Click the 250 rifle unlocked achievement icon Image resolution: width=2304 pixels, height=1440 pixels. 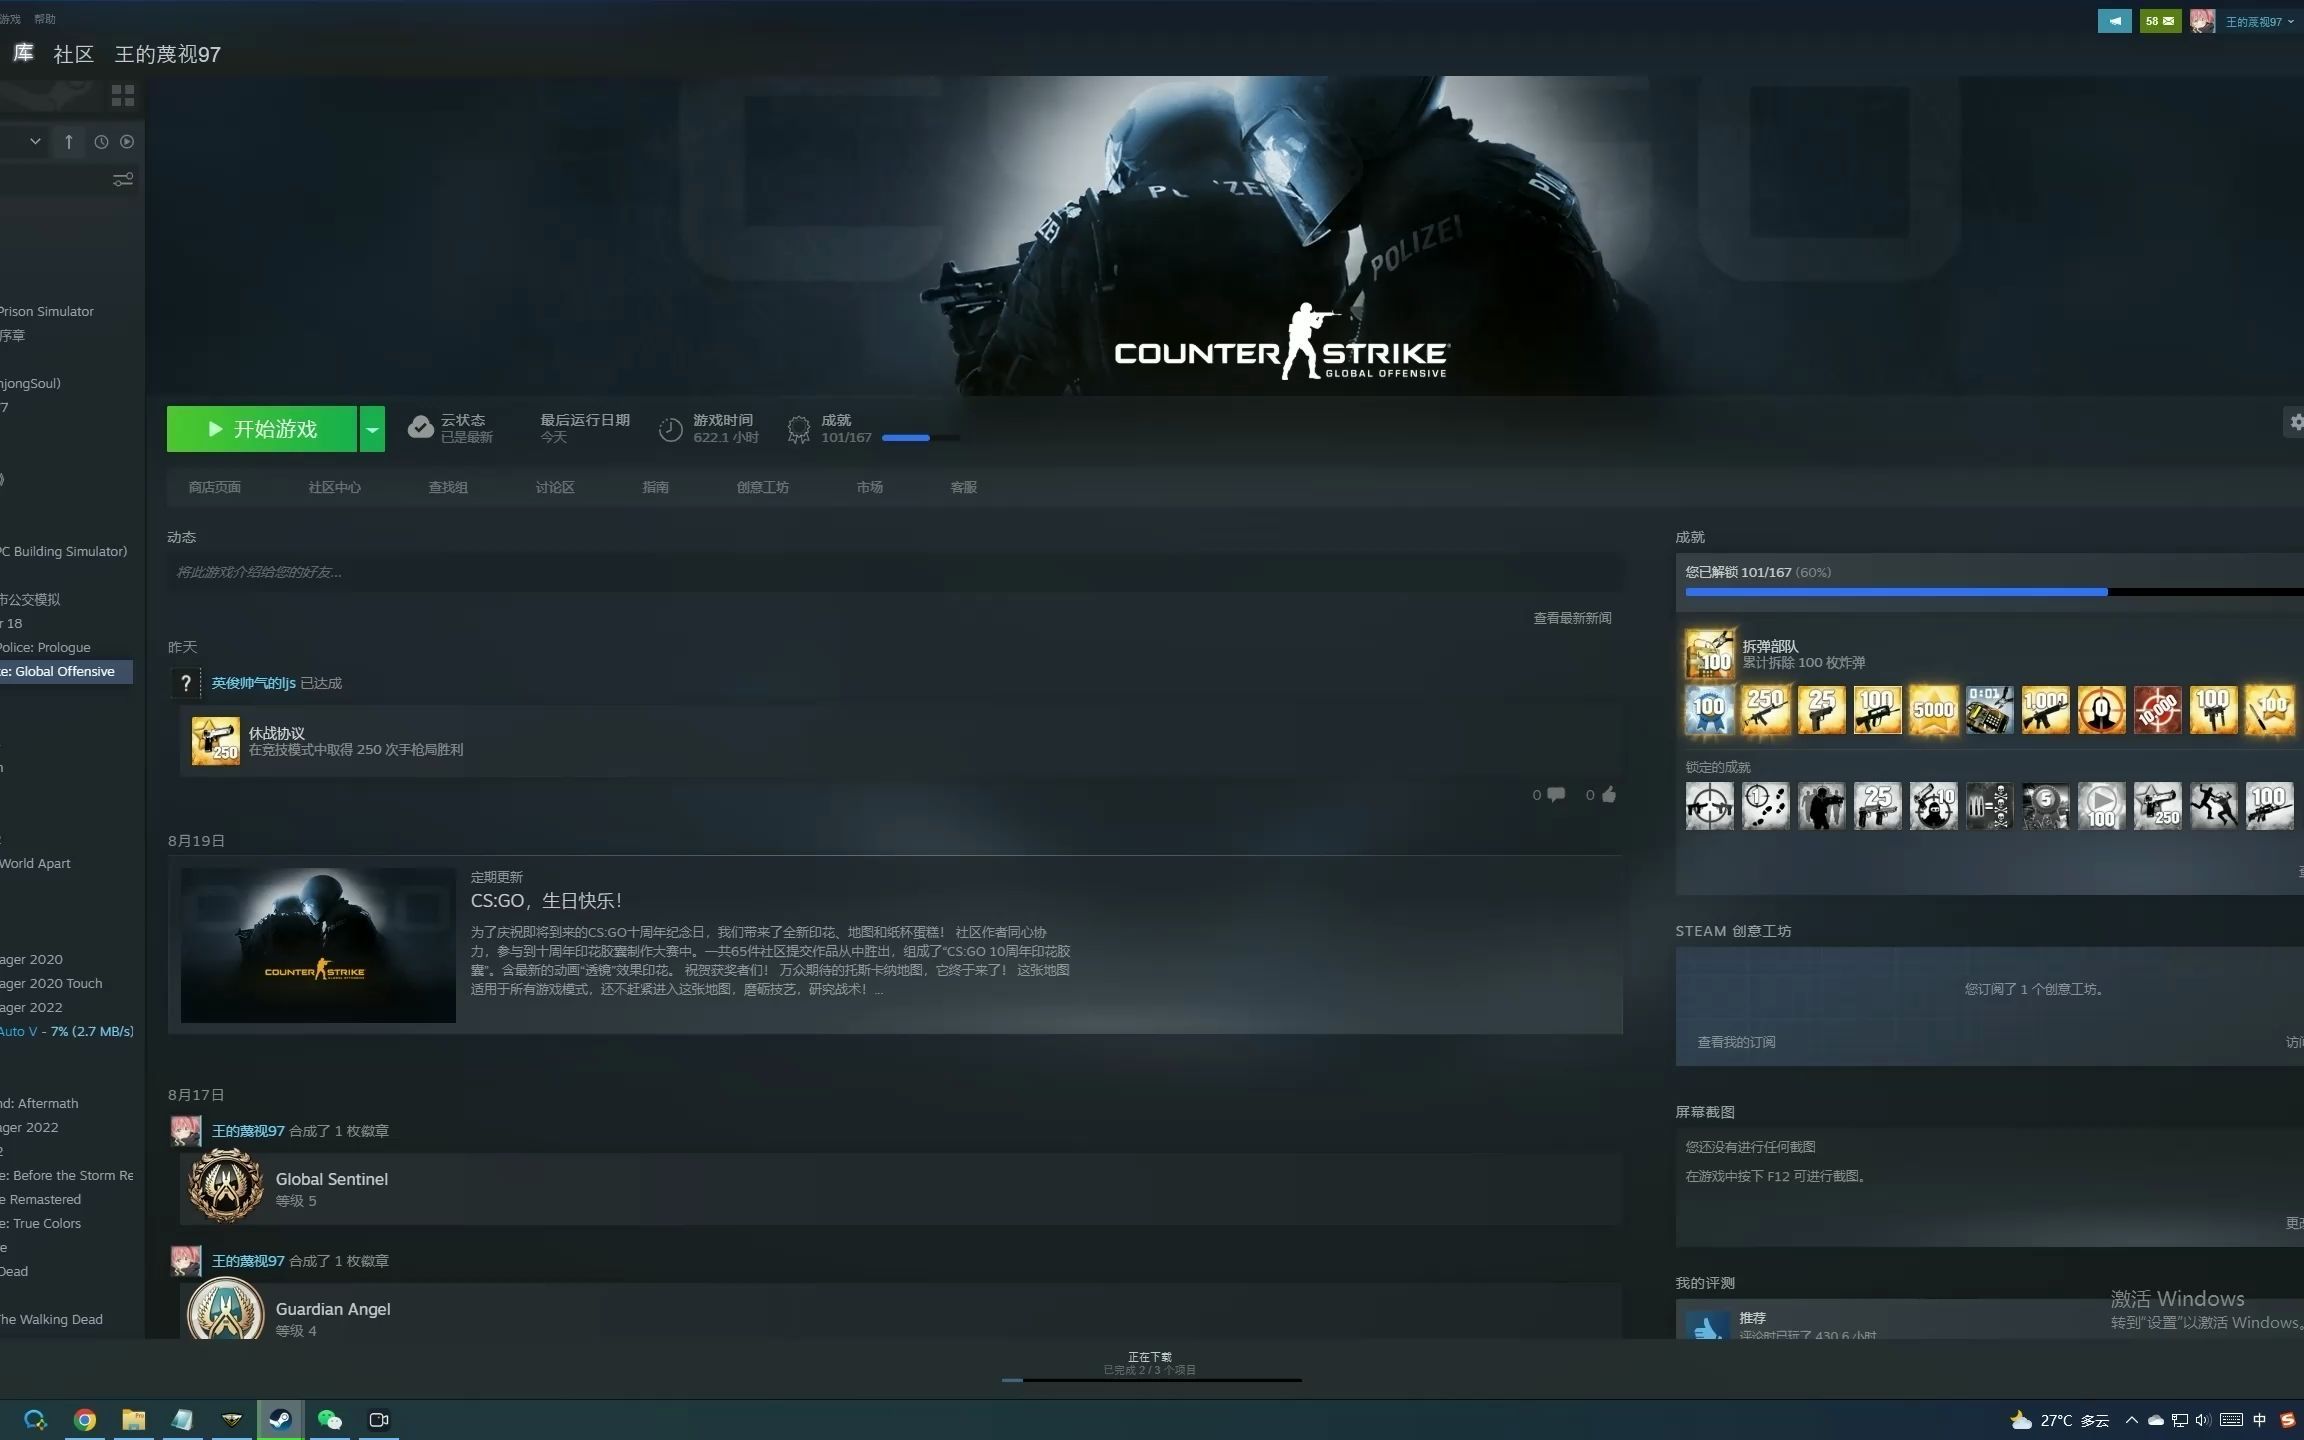[x=1766, y=710]
